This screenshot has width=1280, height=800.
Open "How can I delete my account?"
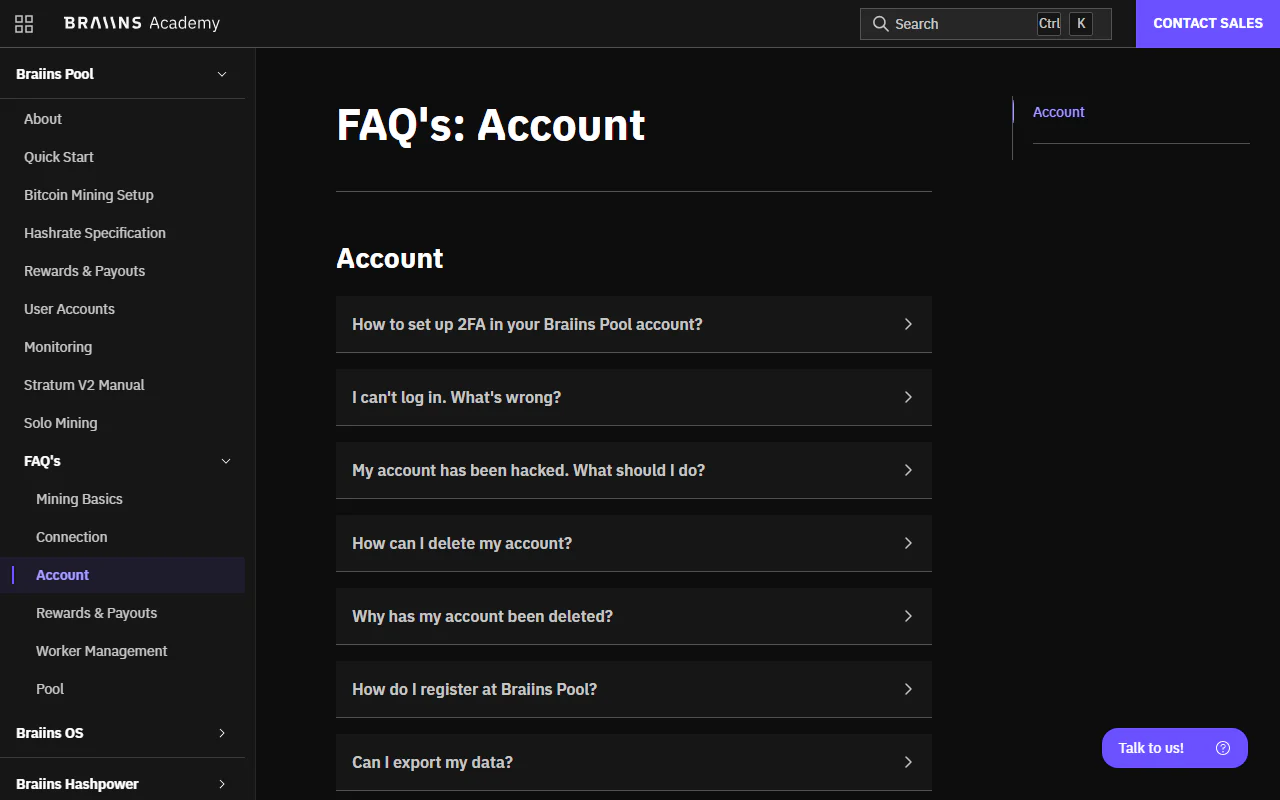(x=634, y=543)
